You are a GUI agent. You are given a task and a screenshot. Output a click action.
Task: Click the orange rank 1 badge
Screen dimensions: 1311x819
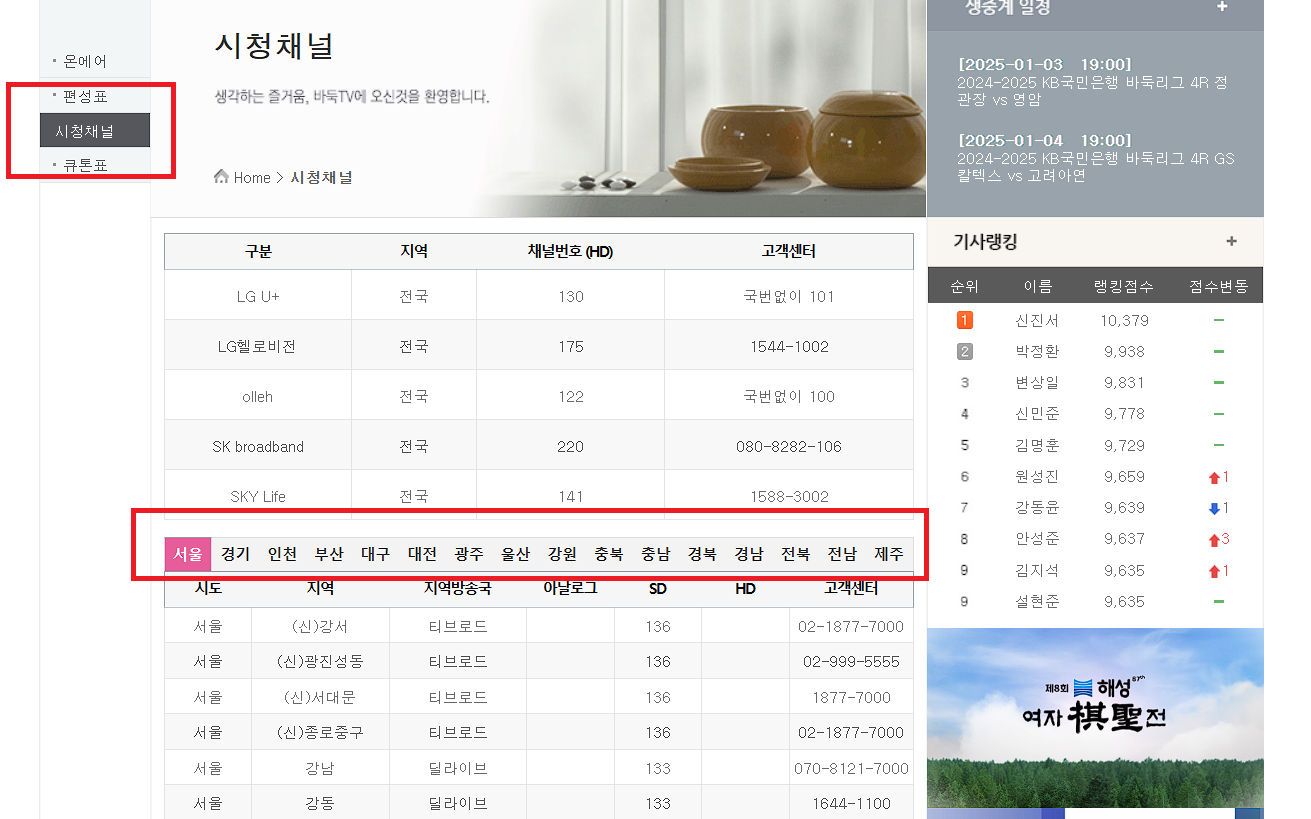(965, 319)
